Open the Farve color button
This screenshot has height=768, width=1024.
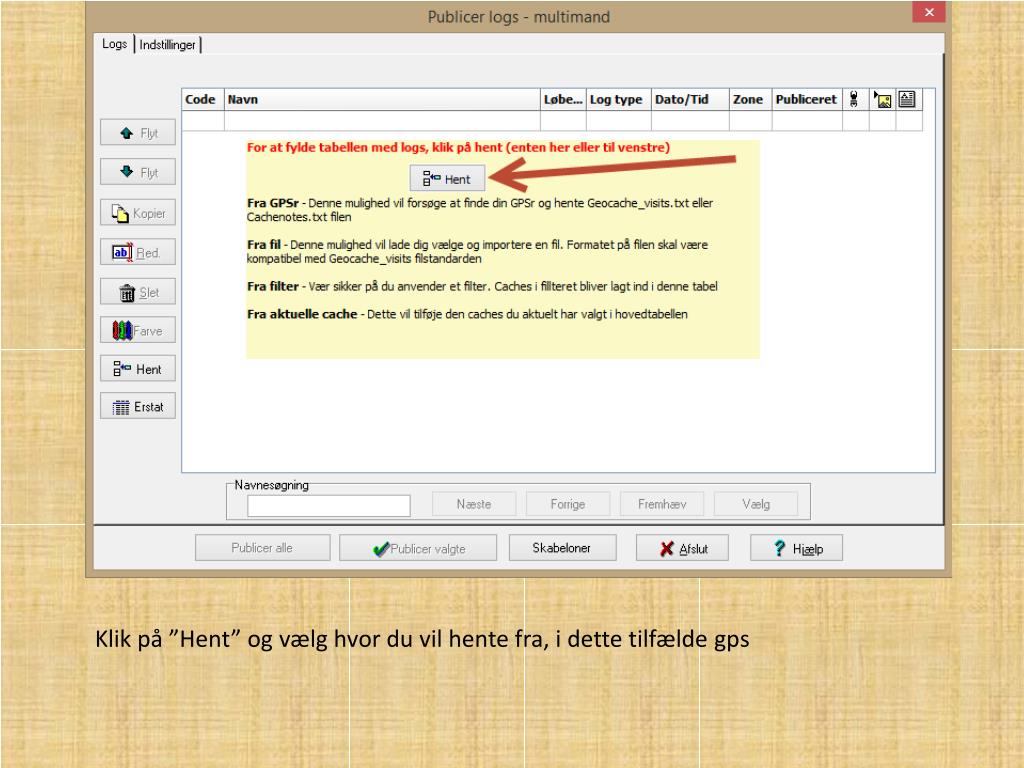138,330
